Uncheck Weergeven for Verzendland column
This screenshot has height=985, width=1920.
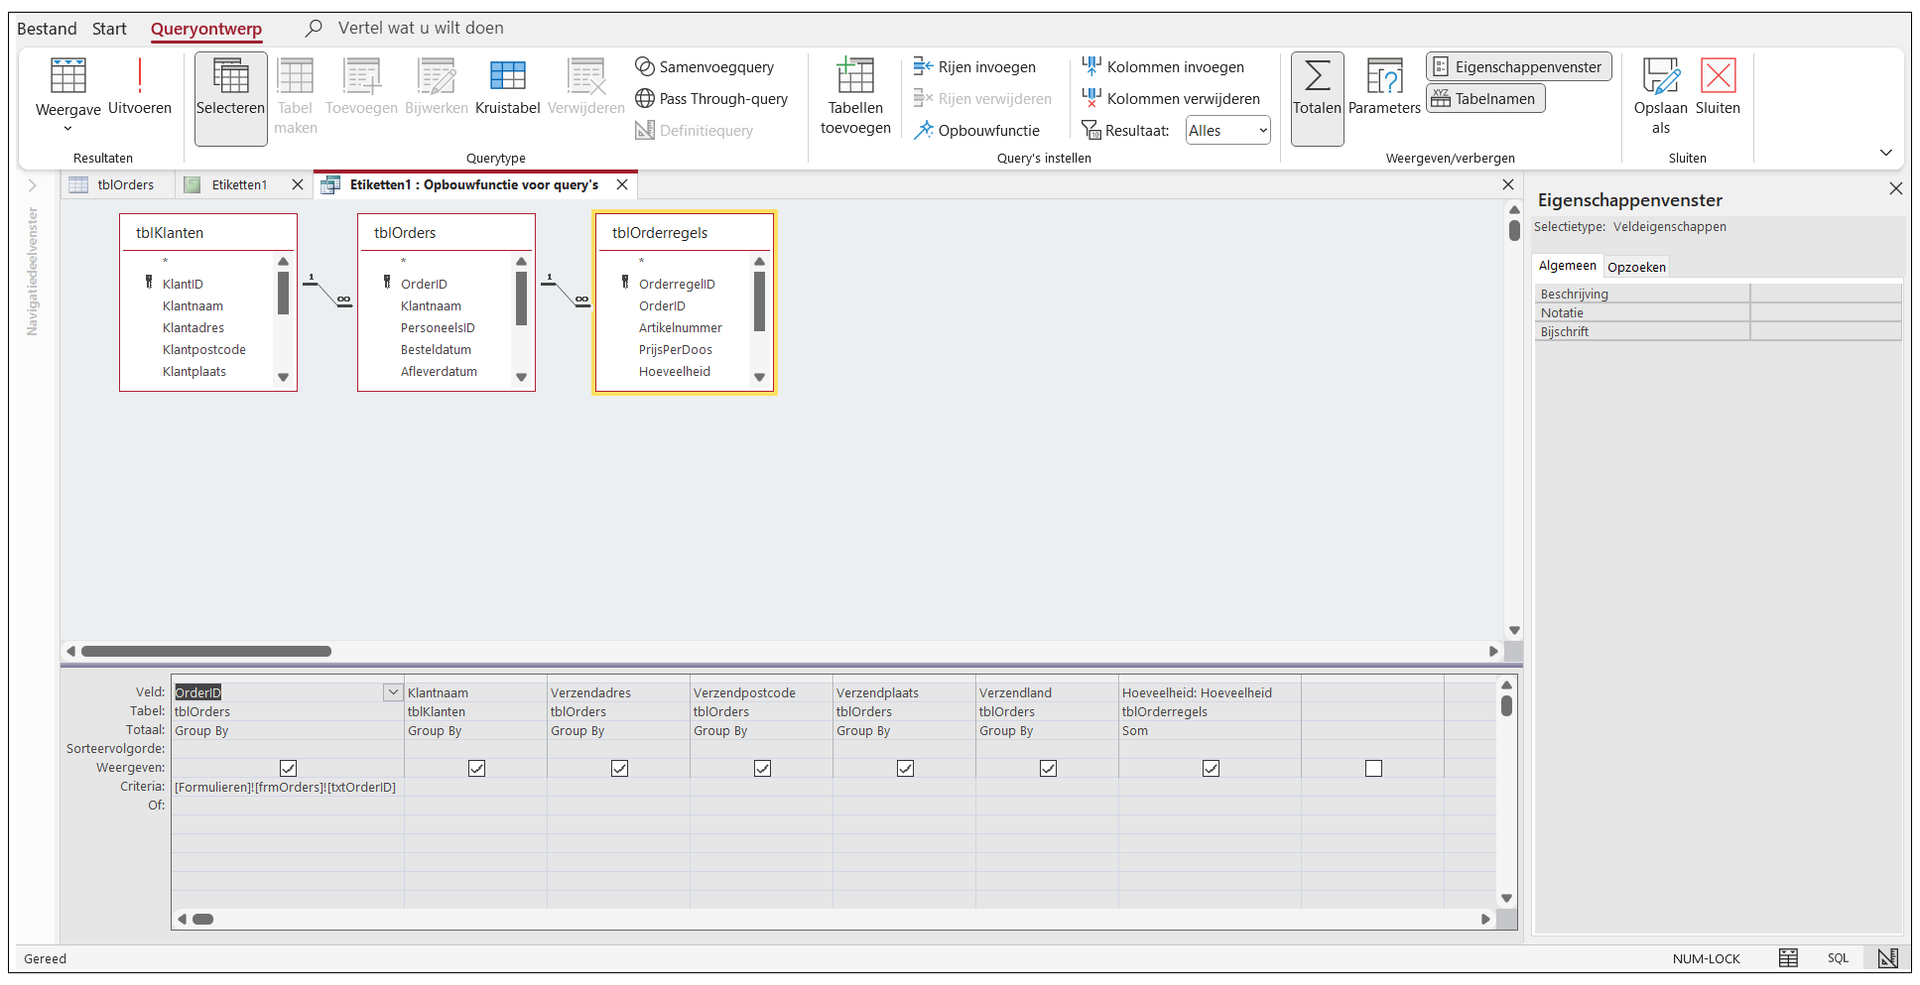click(x=1048, y=768)
